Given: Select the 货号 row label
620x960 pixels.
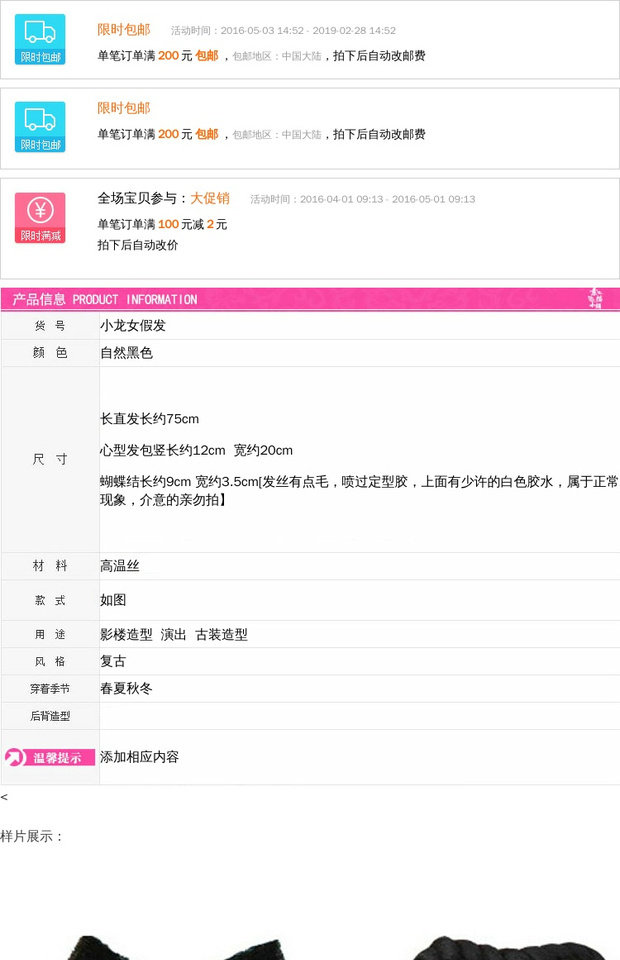Looking at the screenshot, I should pyautogui.click(x=50, y=326).
